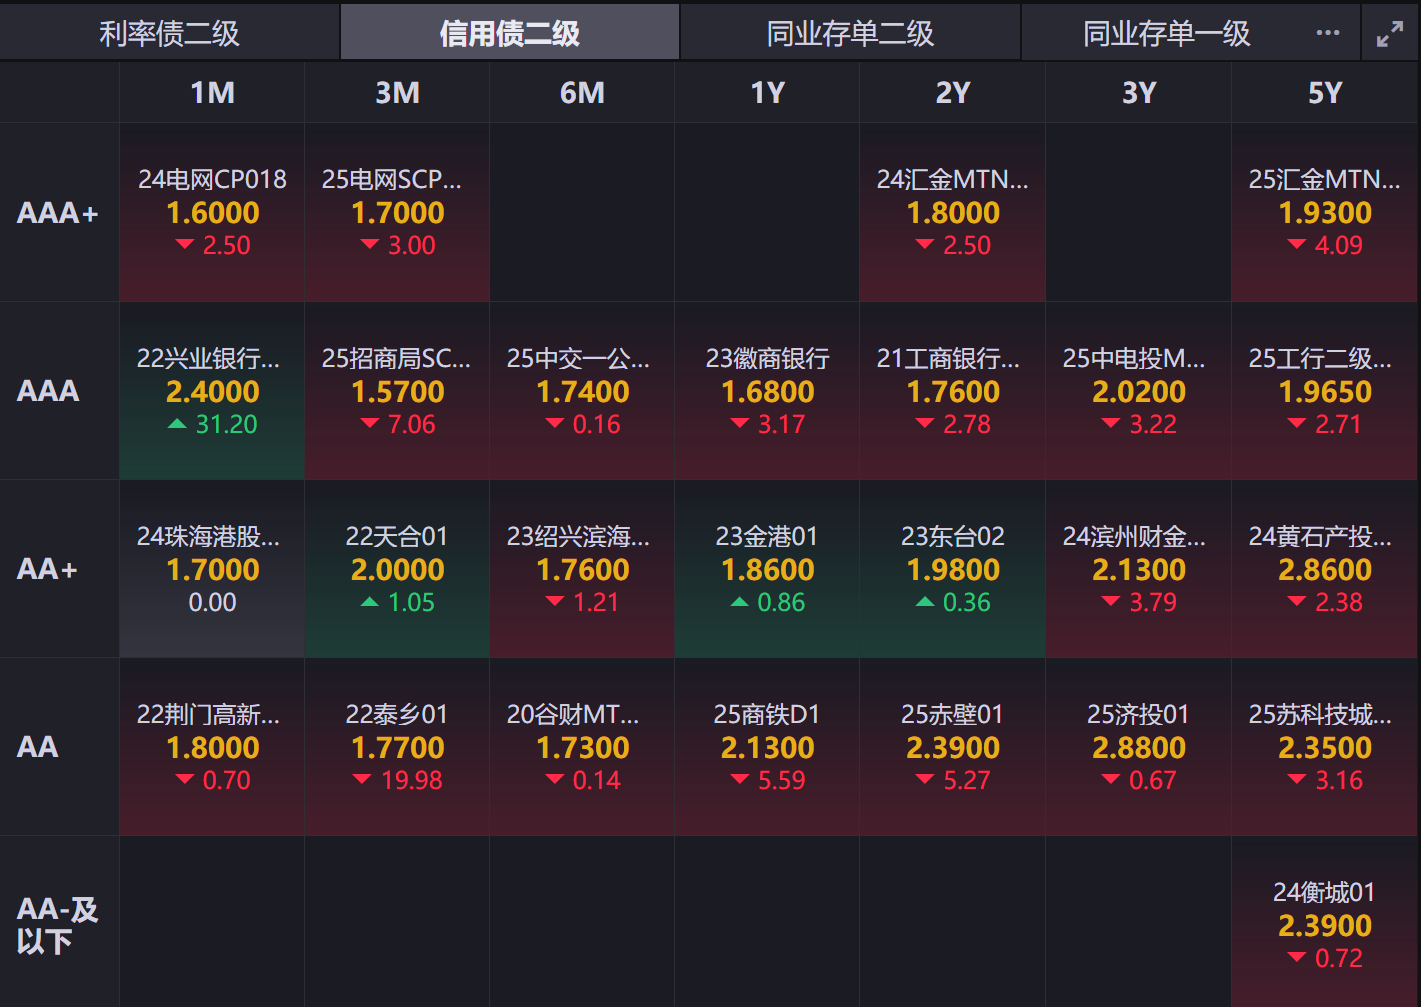
Task: Select the 信用债二级 tab
Action: [510, 33]
